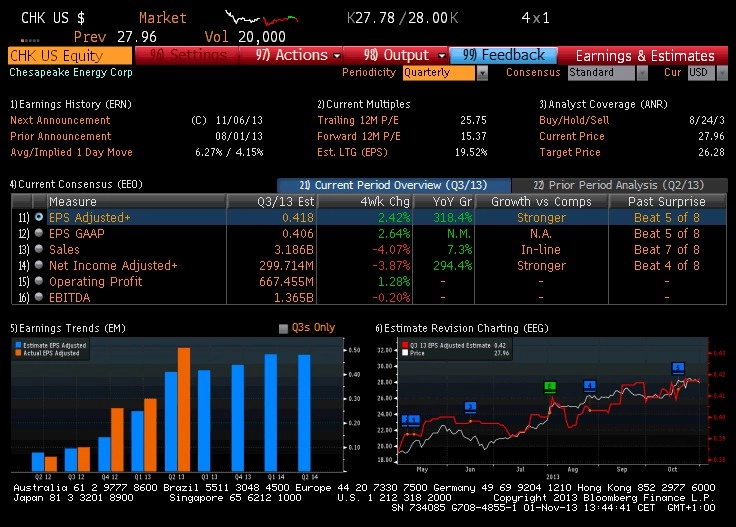Screen dimensions: 736x527
Task: Select blue marker 3 on the revision chart
Action: point(470,407)
